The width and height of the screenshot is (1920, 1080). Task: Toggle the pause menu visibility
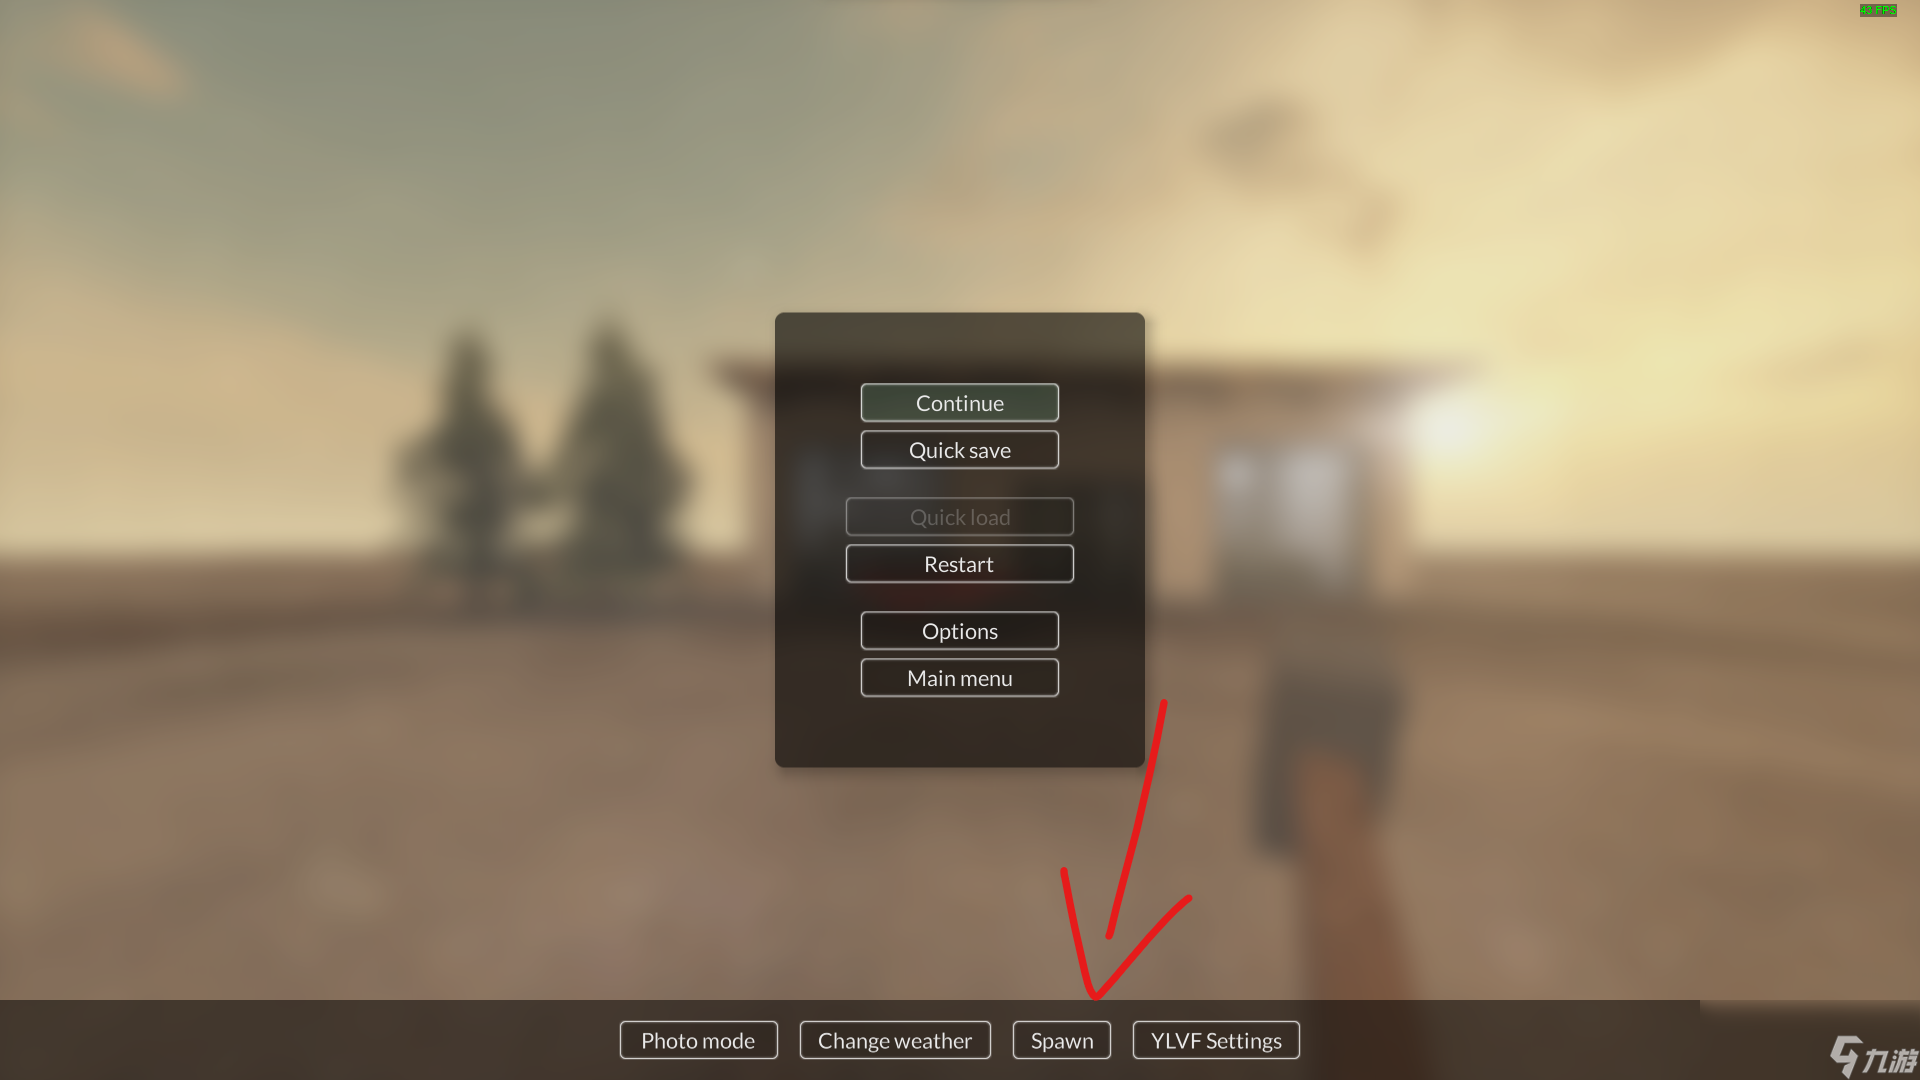(960, 402)
